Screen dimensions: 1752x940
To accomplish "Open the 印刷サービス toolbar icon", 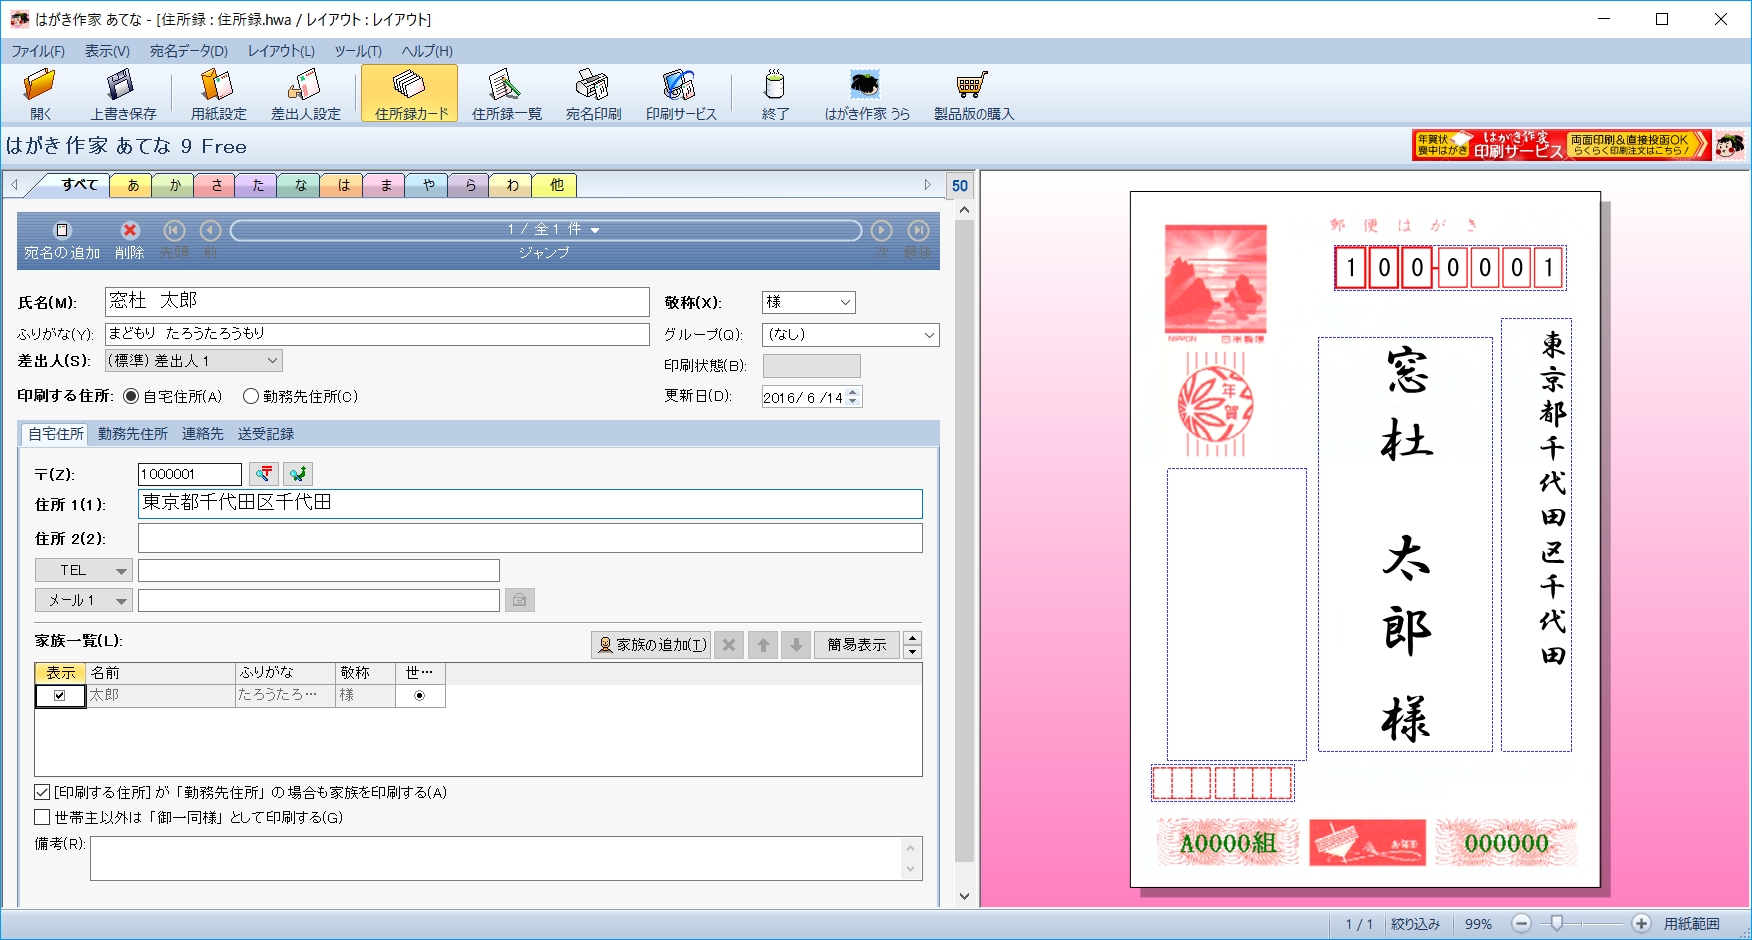I will tap(681, 94).
